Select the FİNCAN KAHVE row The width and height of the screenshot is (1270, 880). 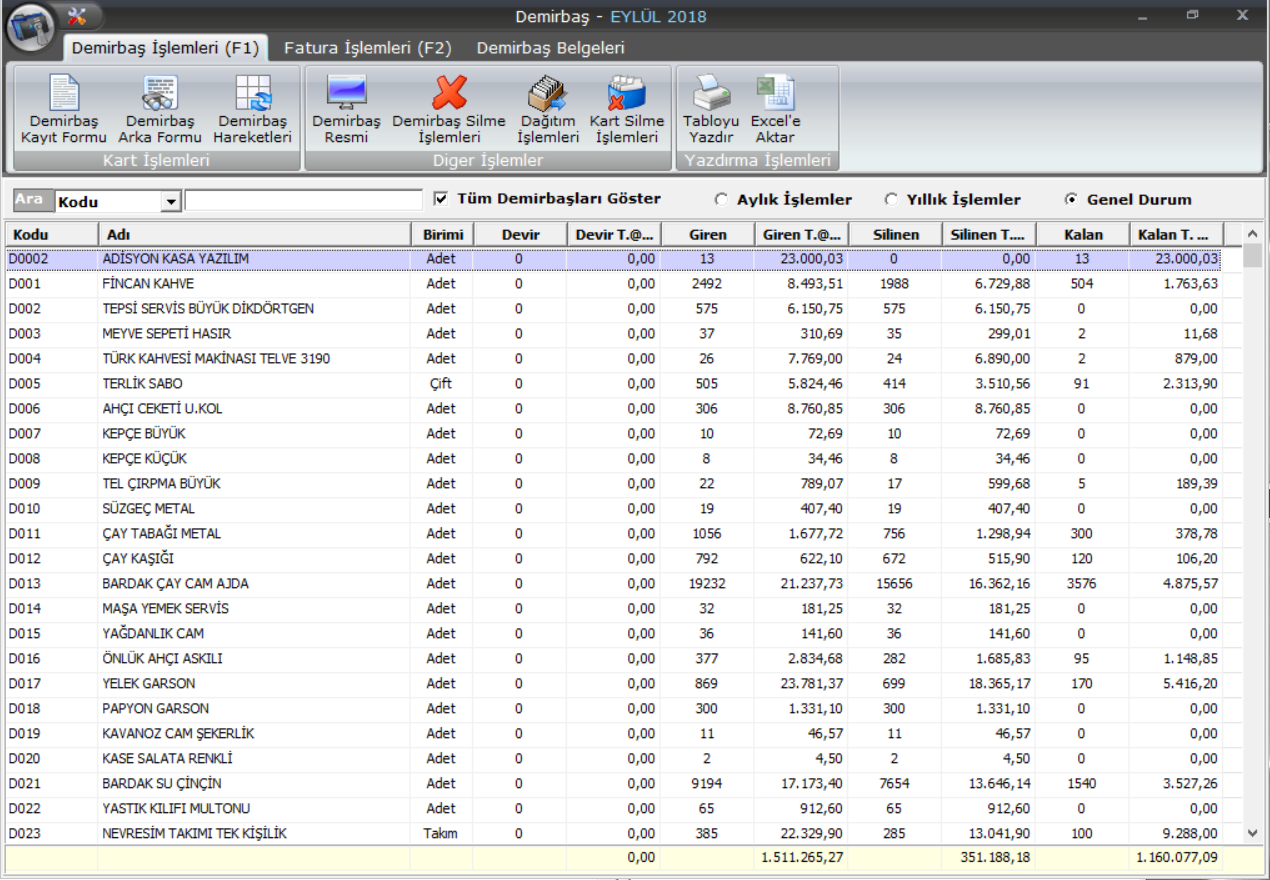click(x=148, y=284)
